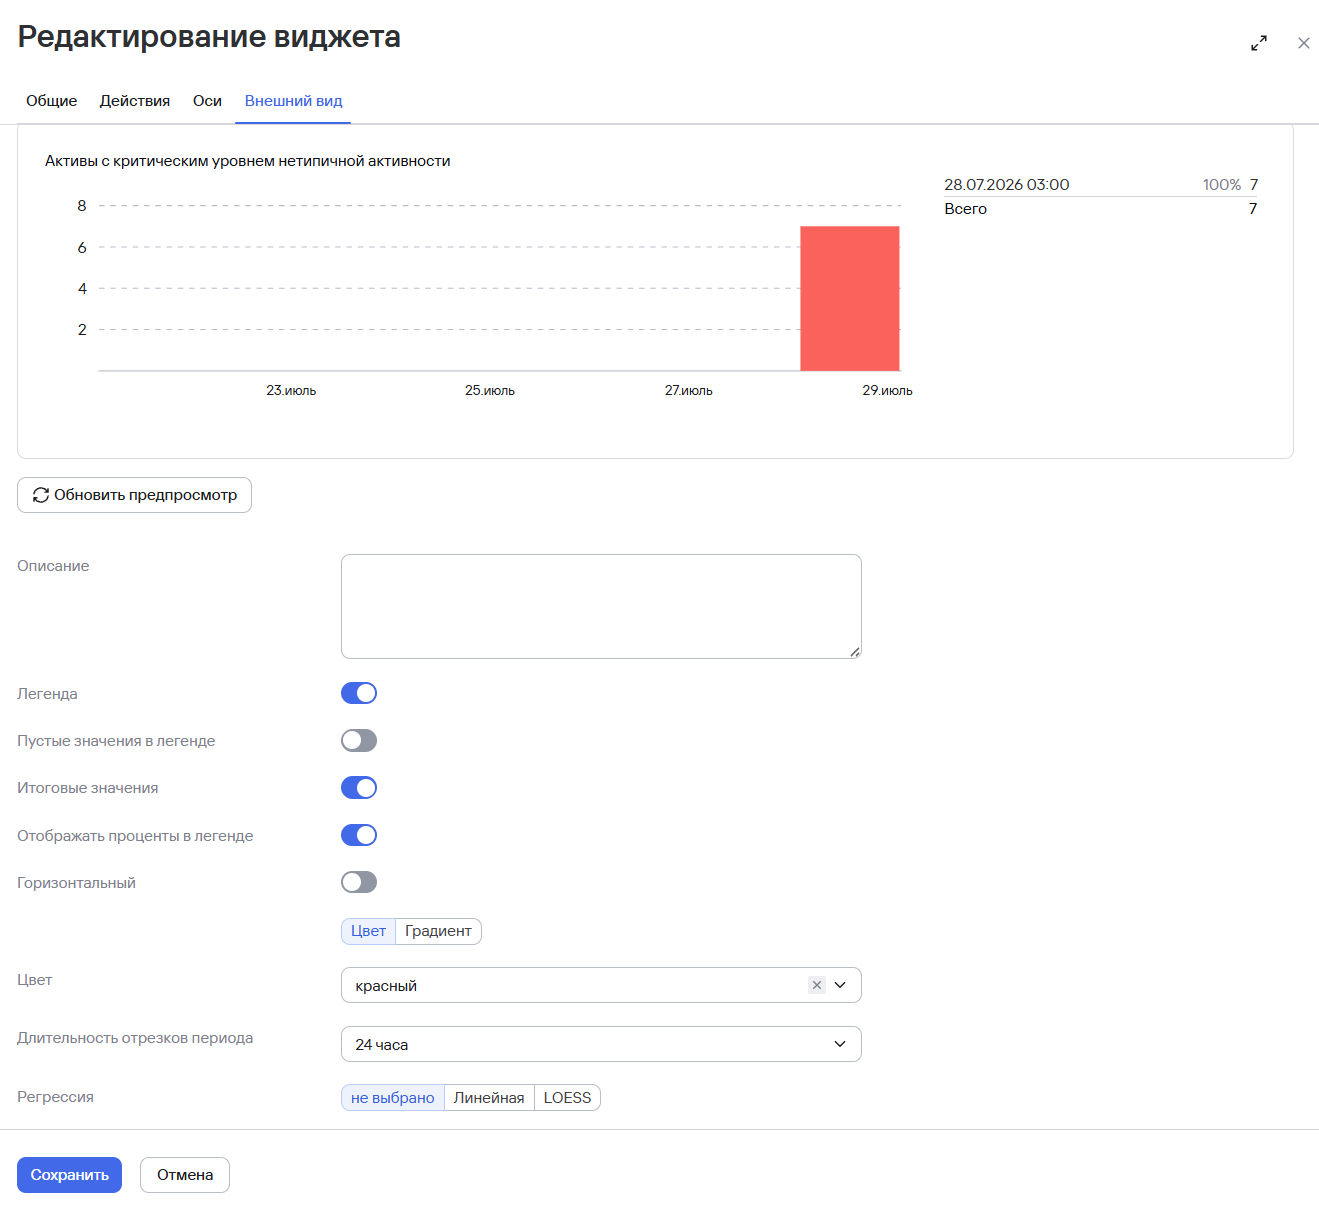Select Линейная regression option

[x=489, y=1098]
